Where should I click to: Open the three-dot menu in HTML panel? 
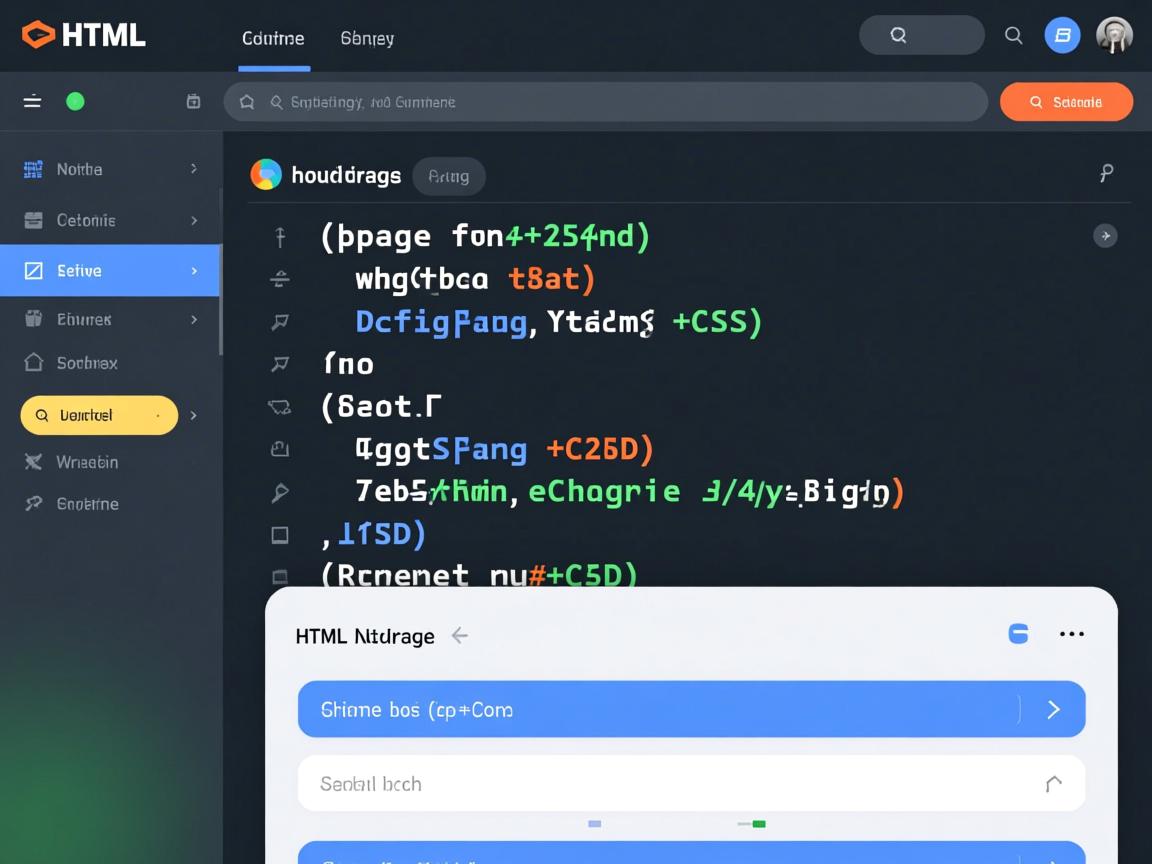[1071, 634]
